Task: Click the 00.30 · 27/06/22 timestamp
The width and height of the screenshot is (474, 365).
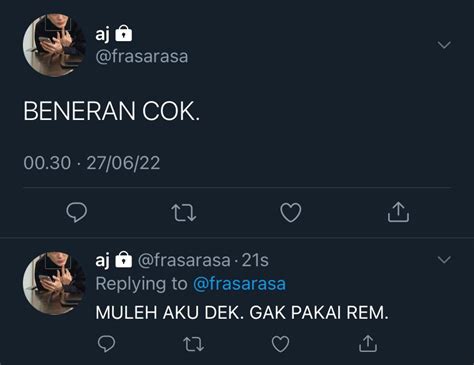Action: tap(92, 163)
